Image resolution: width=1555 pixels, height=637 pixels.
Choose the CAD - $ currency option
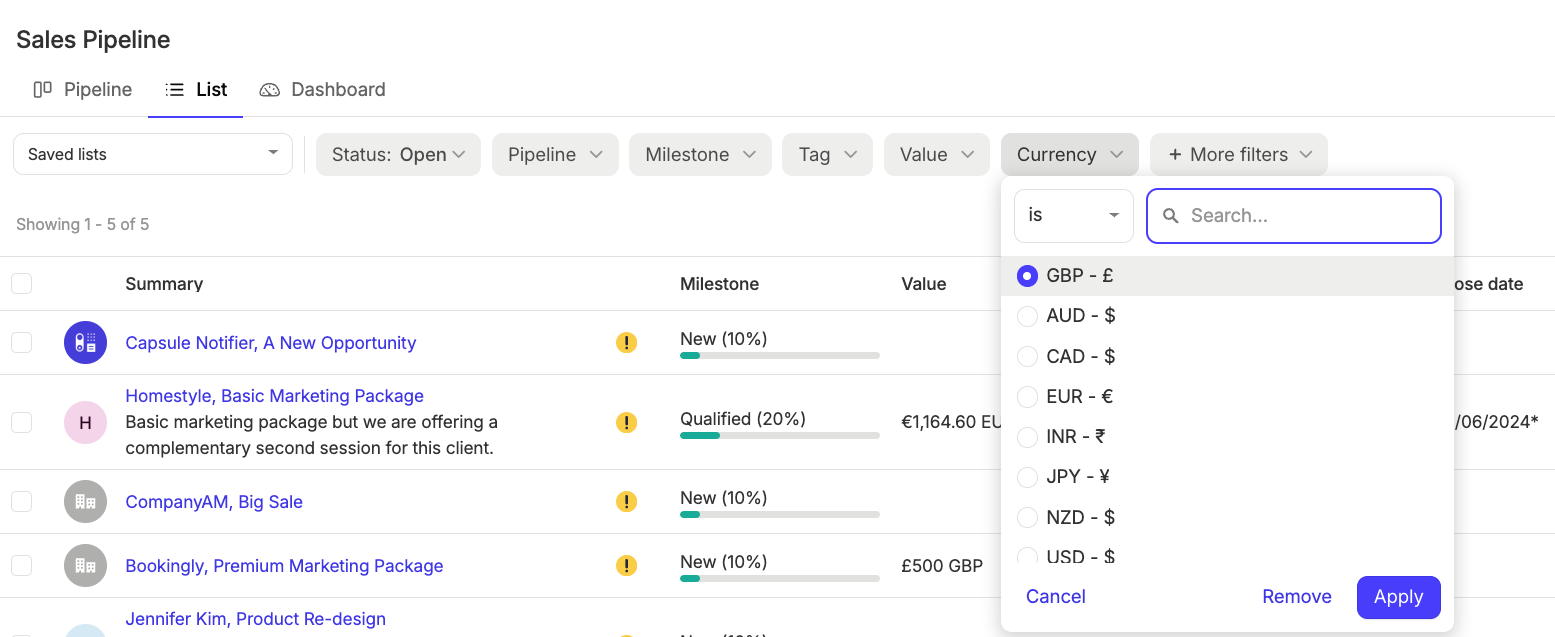coord(1227,356)
